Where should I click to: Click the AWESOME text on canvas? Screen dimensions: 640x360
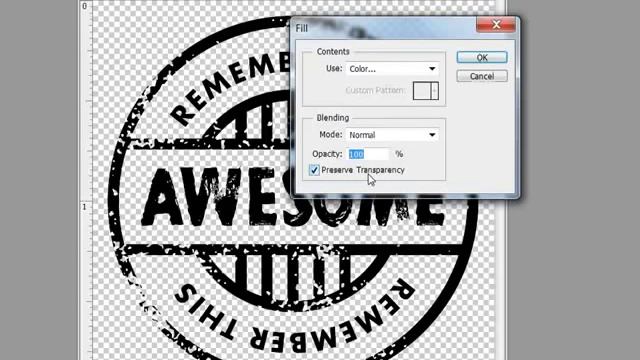(292, 197)
